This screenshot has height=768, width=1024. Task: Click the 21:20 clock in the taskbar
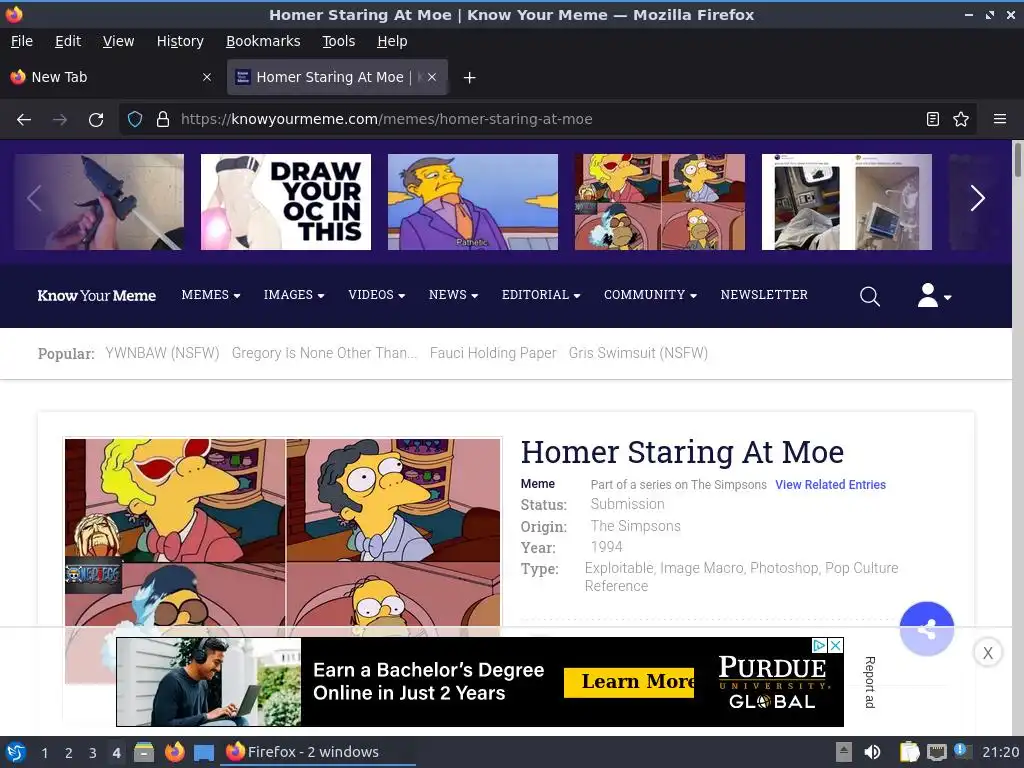coord(1000,752)
